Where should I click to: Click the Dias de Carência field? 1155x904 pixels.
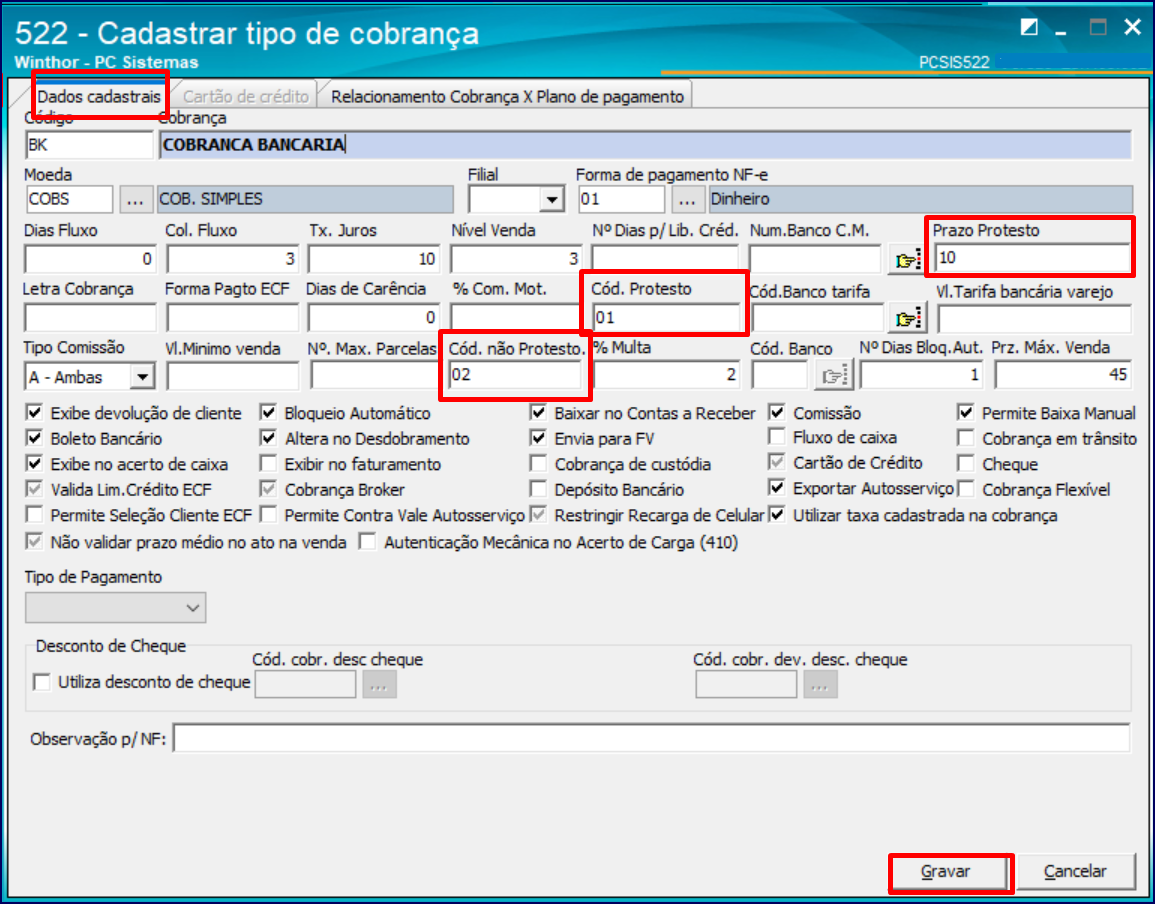pyautogui.click(x=373, y=318)
